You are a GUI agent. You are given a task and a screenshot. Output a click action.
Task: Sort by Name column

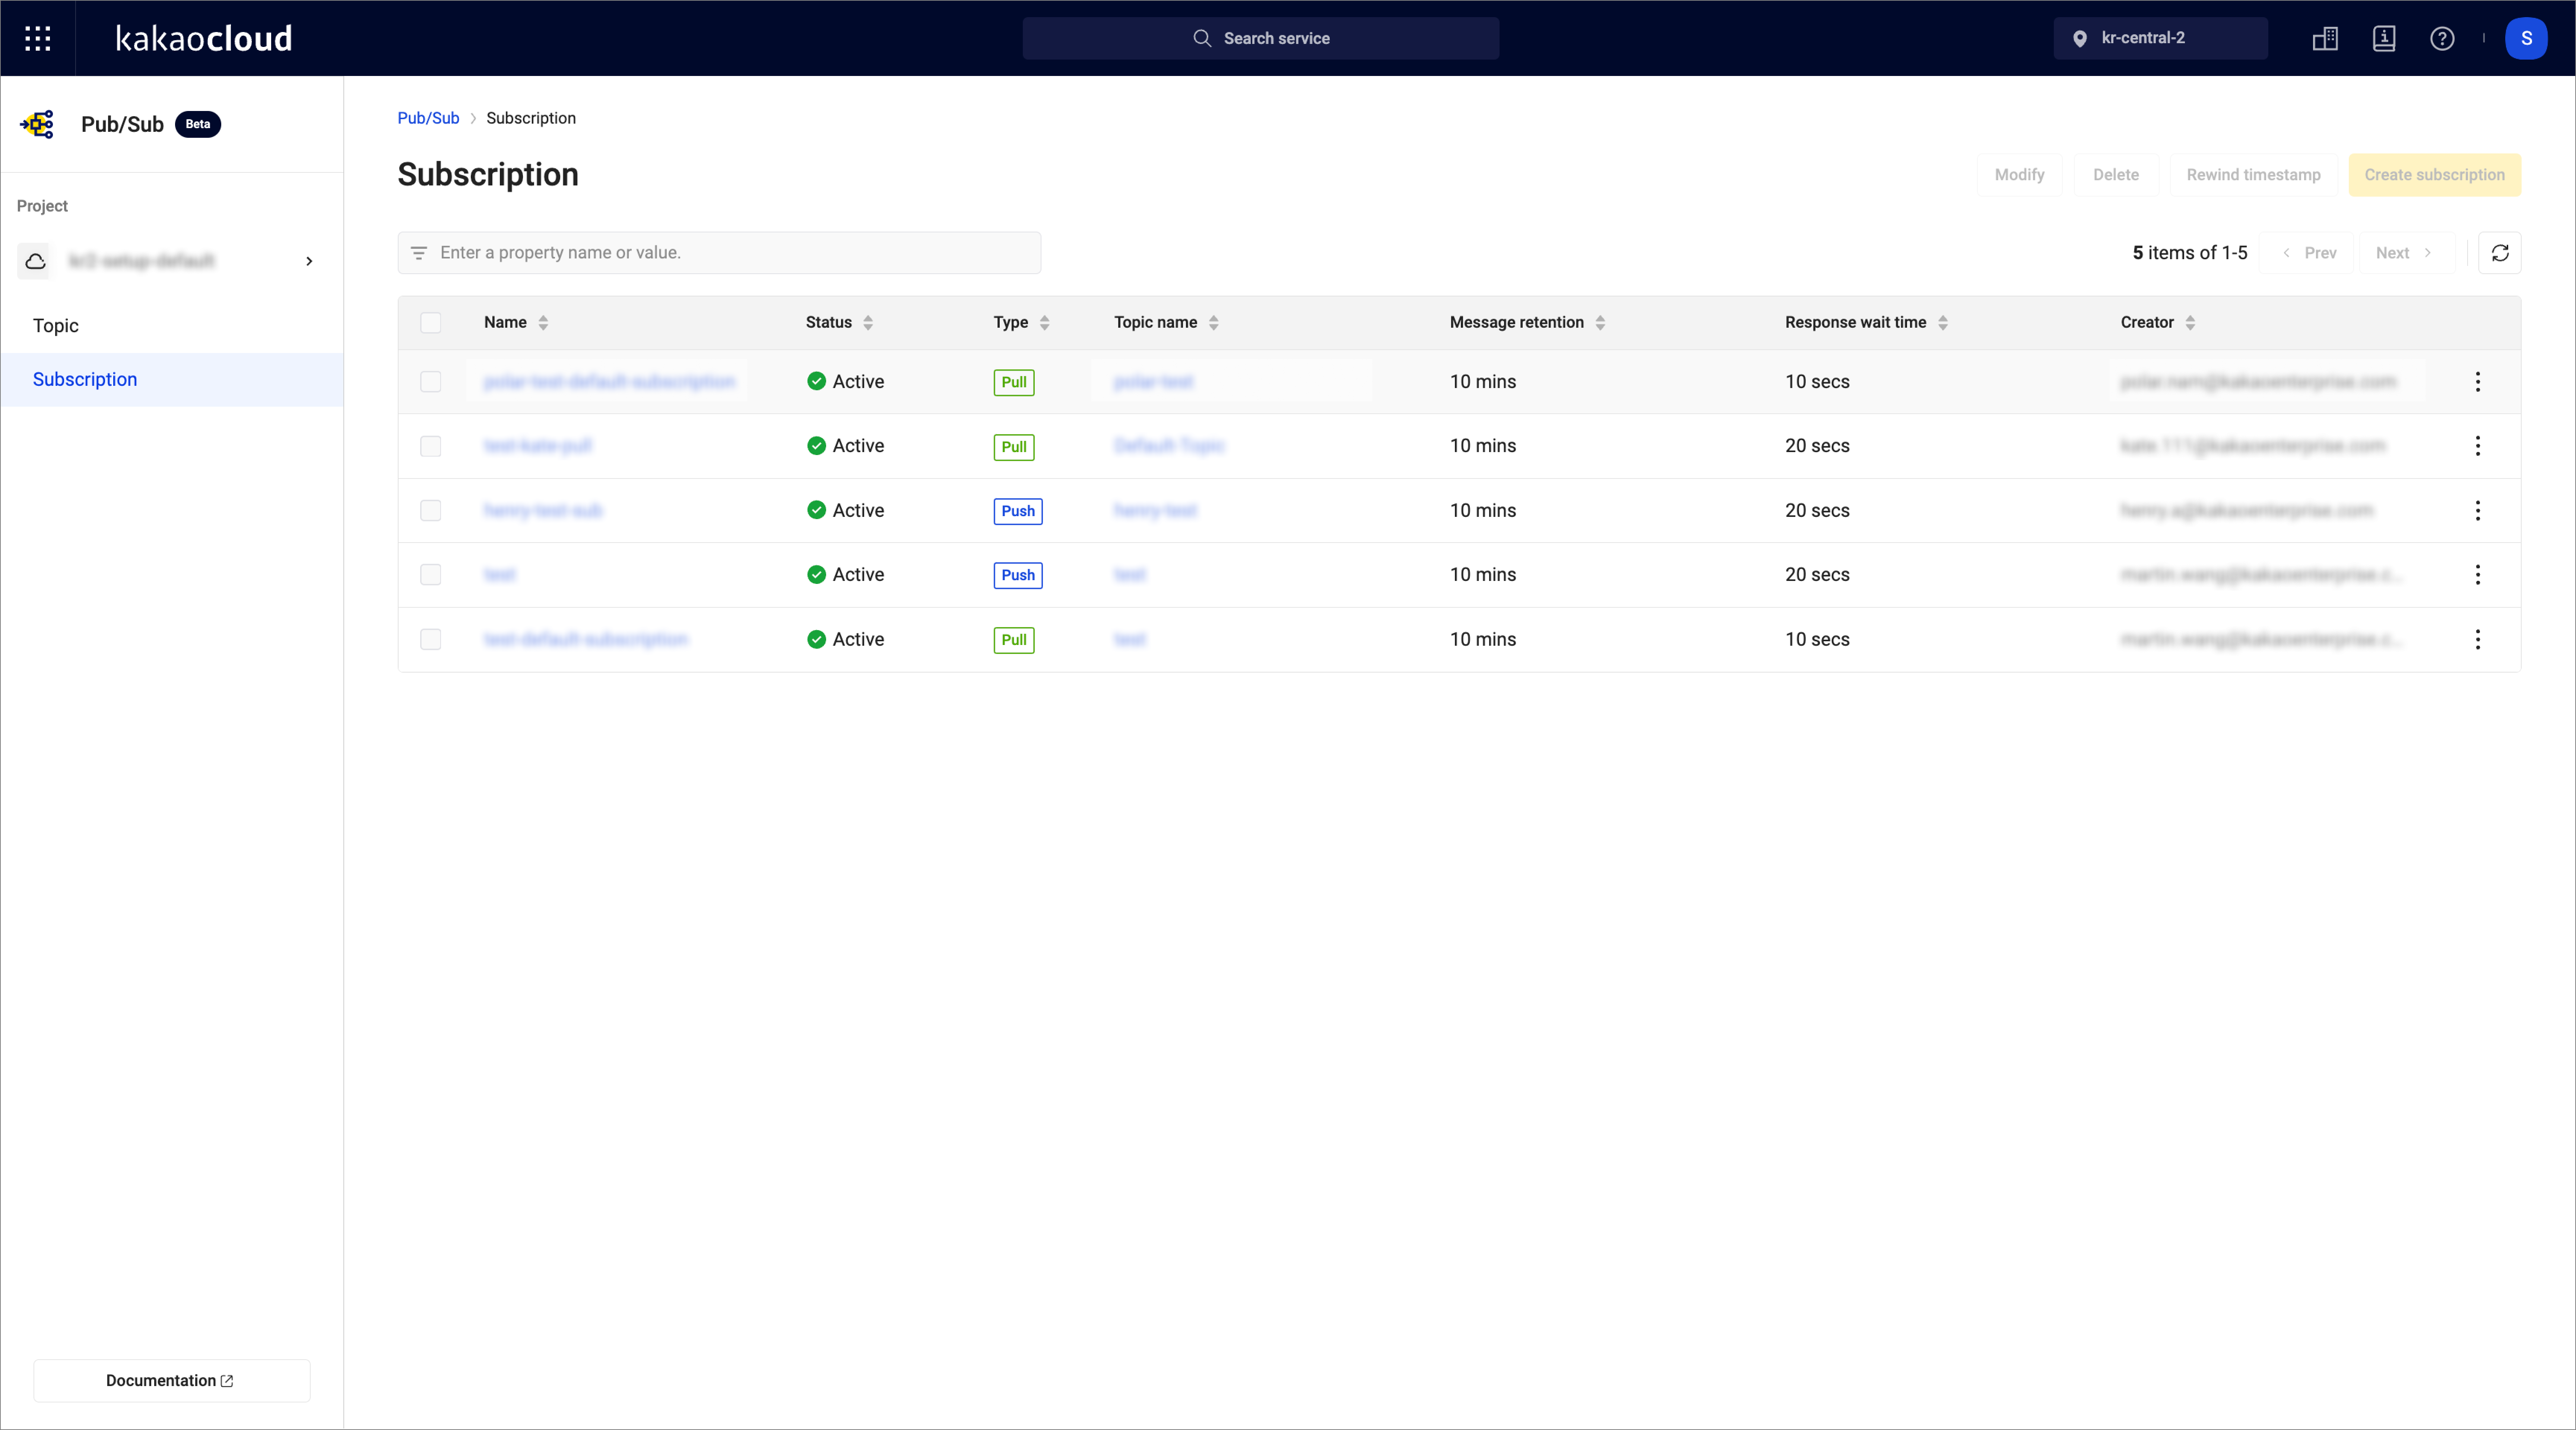tap(543, 323)
